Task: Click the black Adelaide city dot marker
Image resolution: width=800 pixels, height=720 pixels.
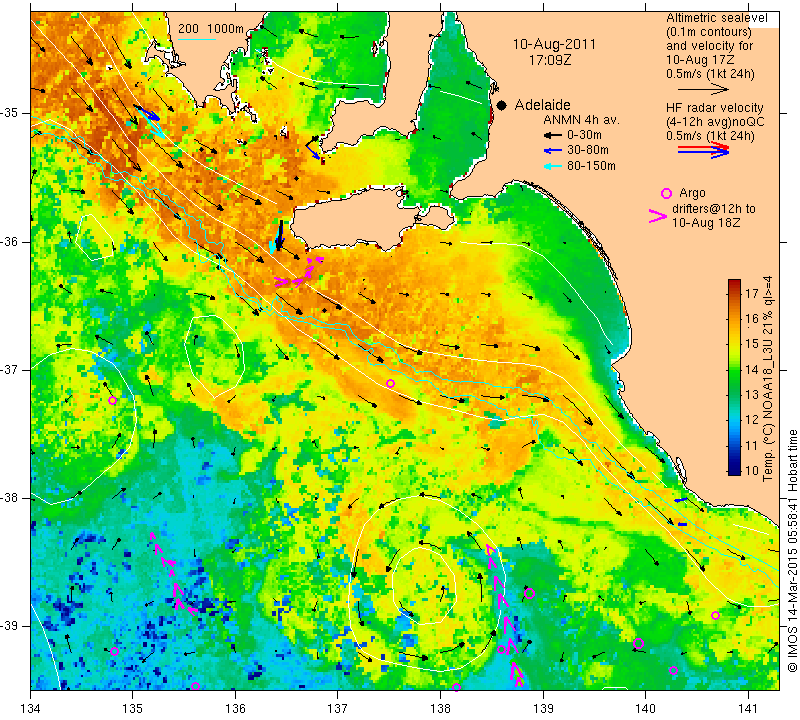Action: [x=502, y=105]
